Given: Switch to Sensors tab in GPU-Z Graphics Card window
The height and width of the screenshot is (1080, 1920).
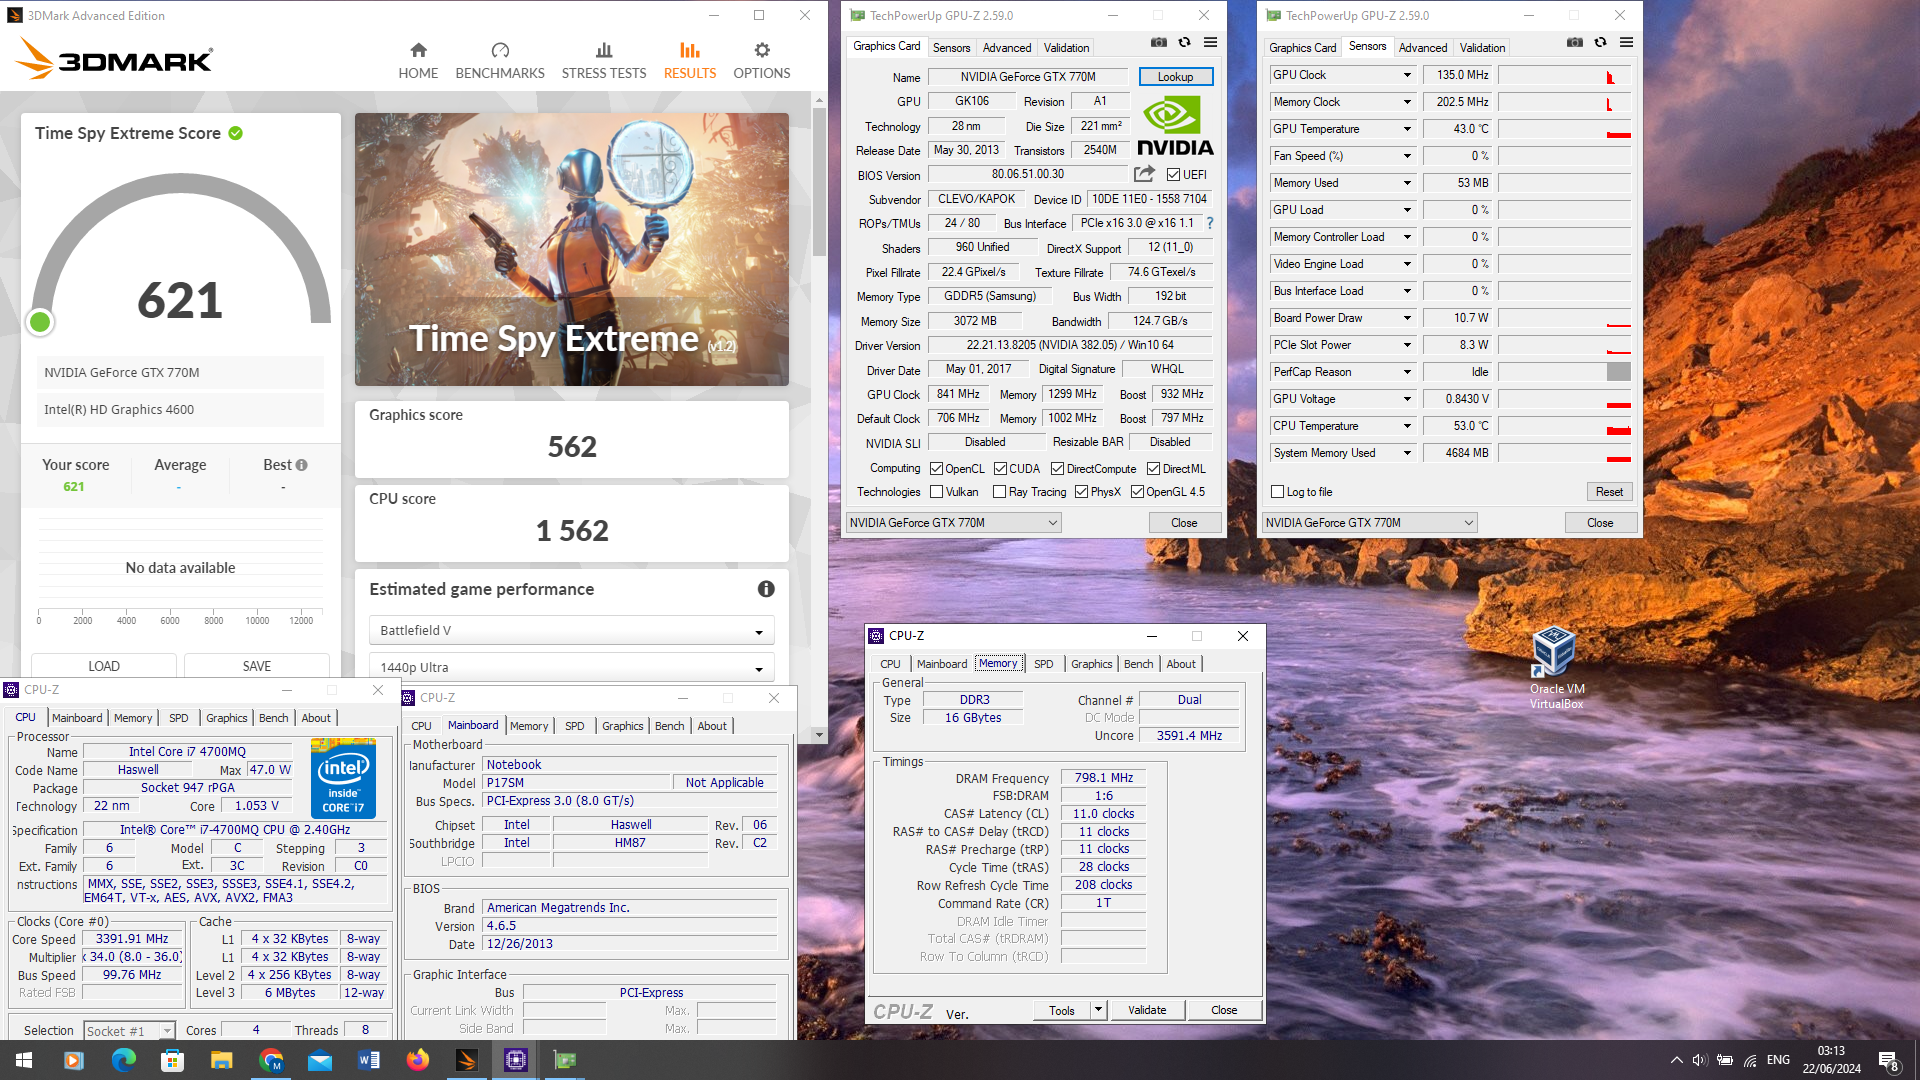Looking at the screenshot, I should (951, 47).
